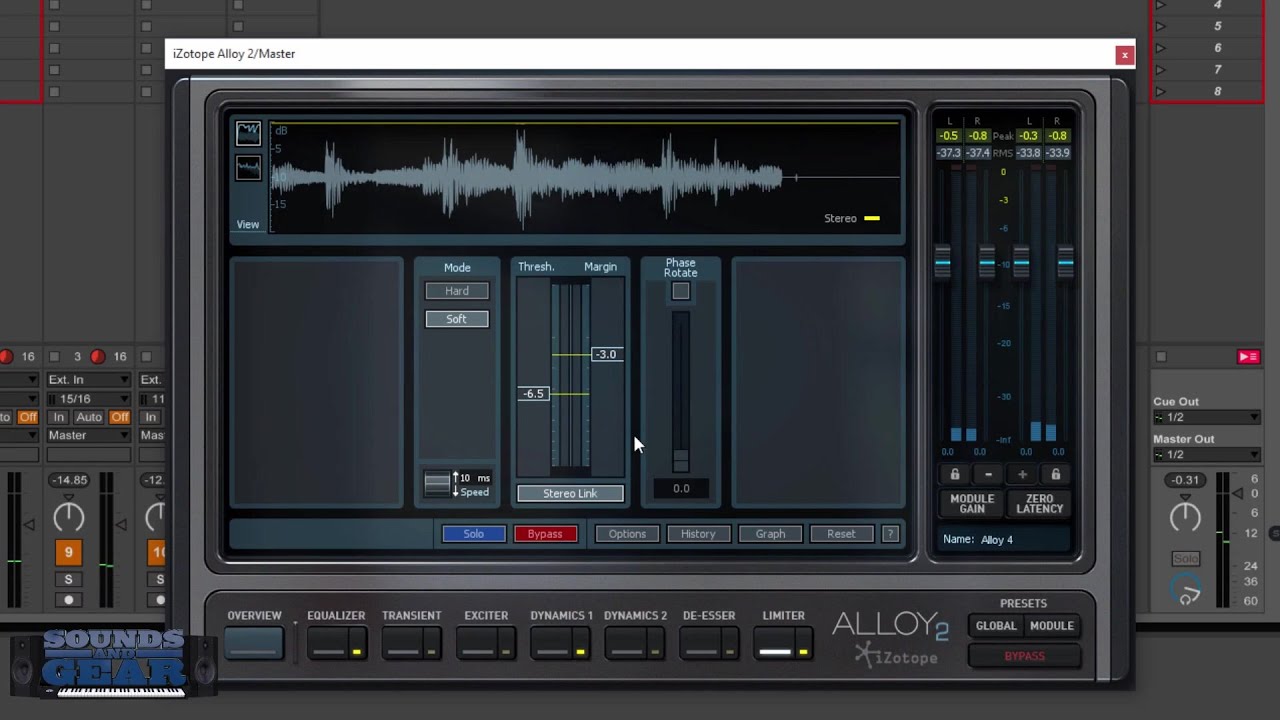The height and width of the screenshot is (720, 1280).
Task: Set track 9 monitor to Off
Action: point(120,417)
